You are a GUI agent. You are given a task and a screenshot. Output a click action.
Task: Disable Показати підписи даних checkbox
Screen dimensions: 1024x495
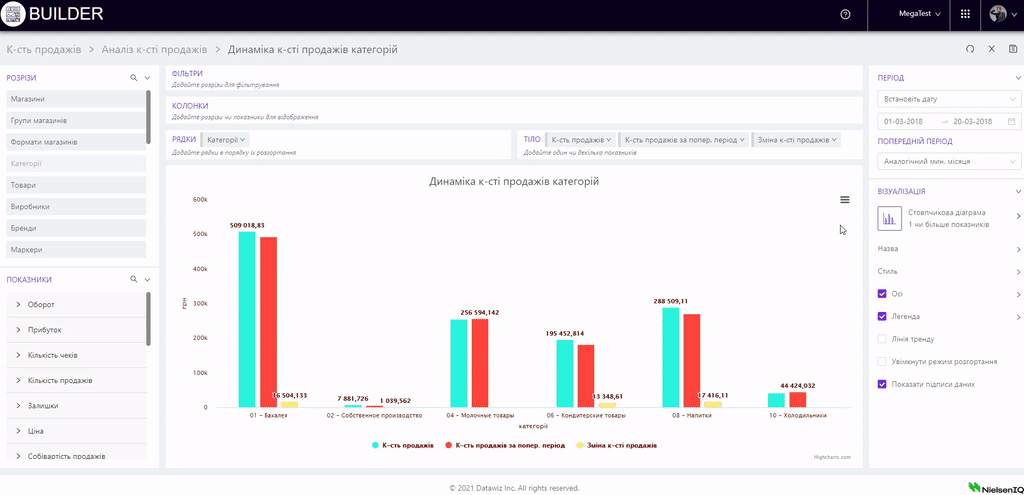[882, 384]
